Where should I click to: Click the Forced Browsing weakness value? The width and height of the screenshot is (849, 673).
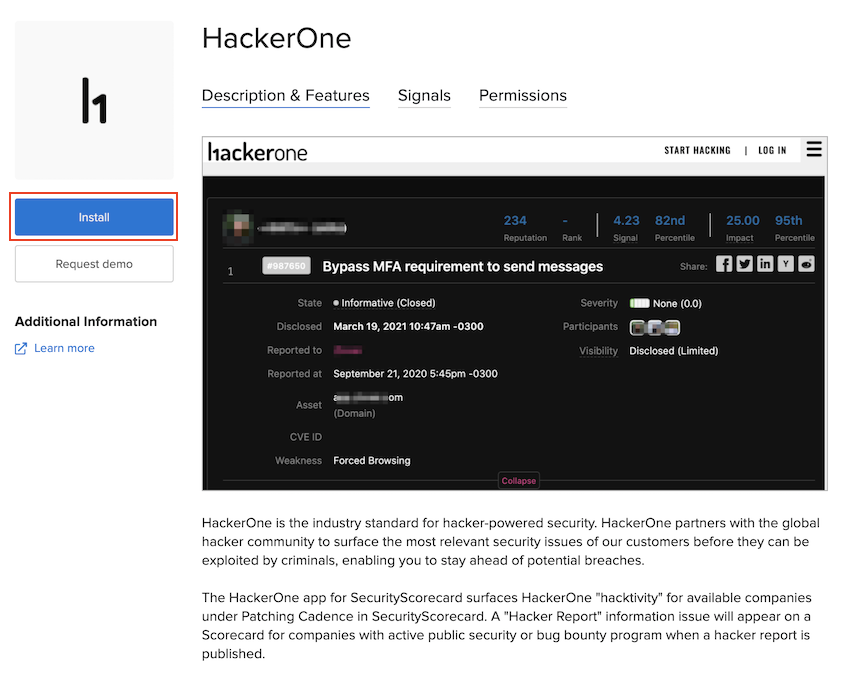371,461
